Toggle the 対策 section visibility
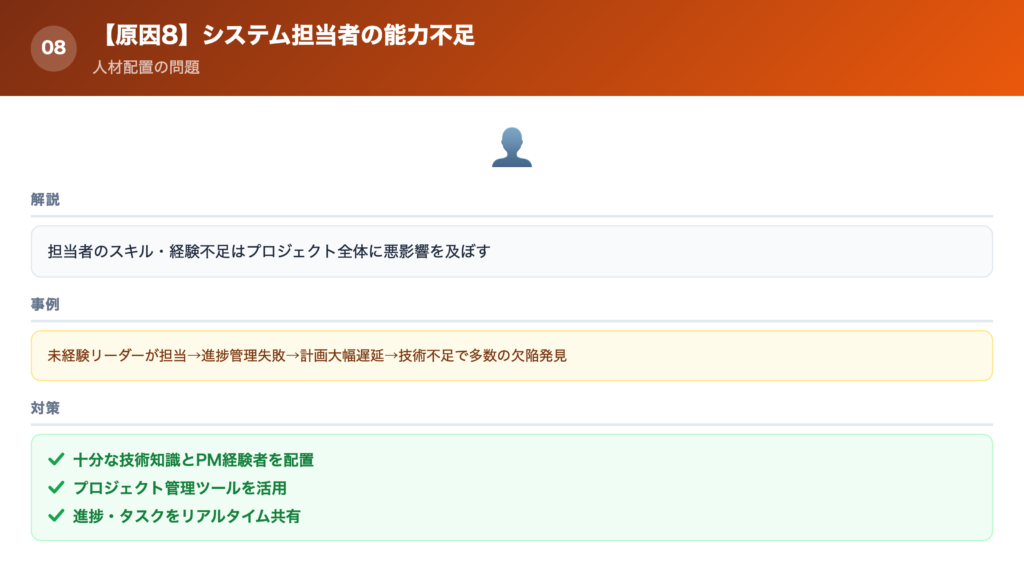 point(46,409)
